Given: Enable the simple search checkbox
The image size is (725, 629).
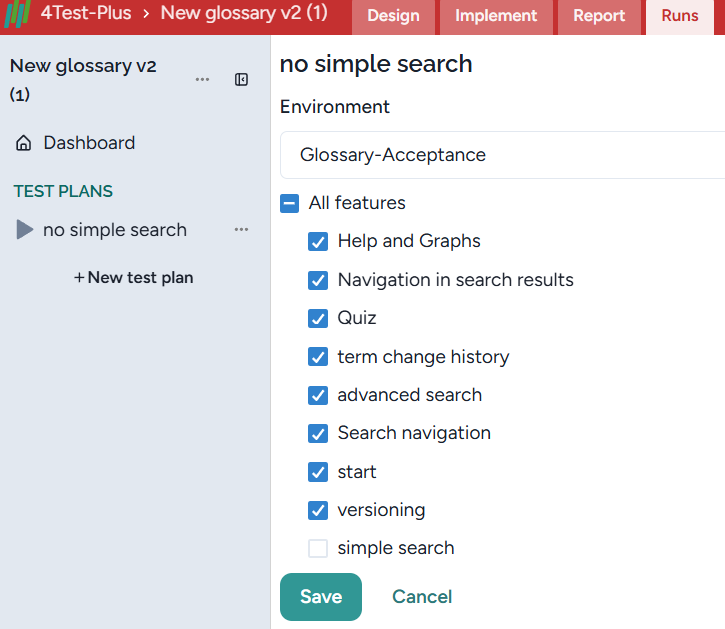Looking at the screenshot, I should (x=318, y=548).
